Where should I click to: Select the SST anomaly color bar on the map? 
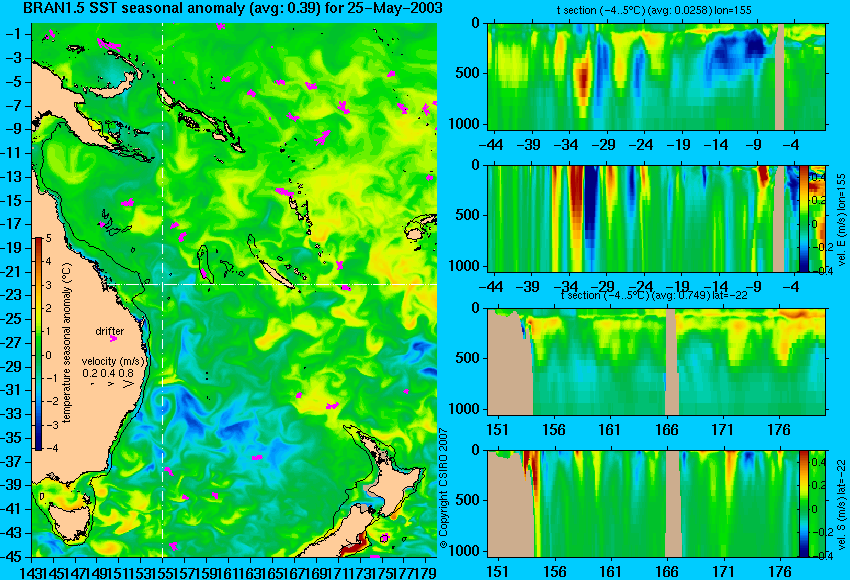click(39, 344)
